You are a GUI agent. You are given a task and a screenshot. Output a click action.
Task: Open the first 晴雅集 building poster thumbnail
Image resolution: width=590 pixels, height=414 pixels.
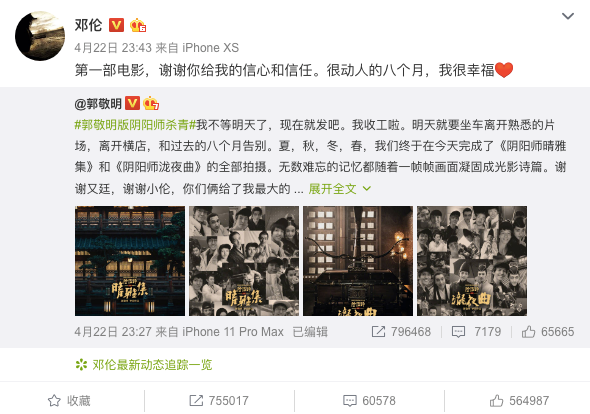click(x=130, y=261)
